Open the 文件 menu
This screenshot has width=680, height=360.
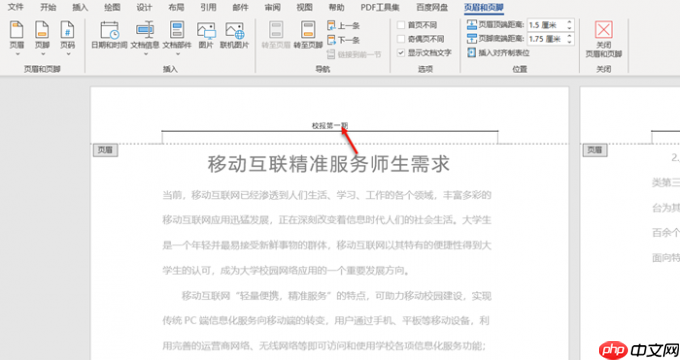pos(16,7)
